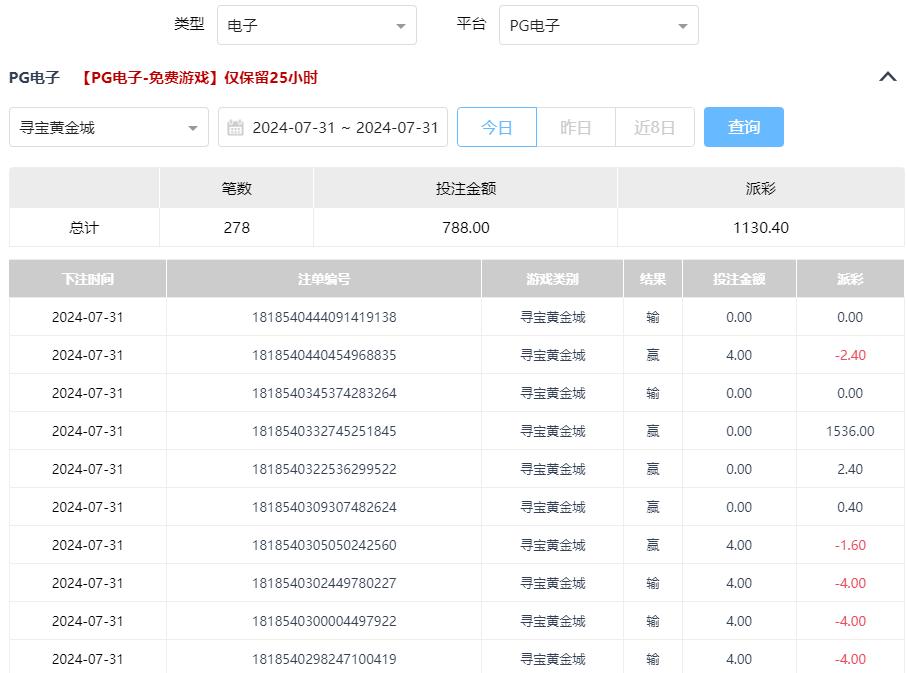Select the 近8日 date filter

(x=655, y=128)
